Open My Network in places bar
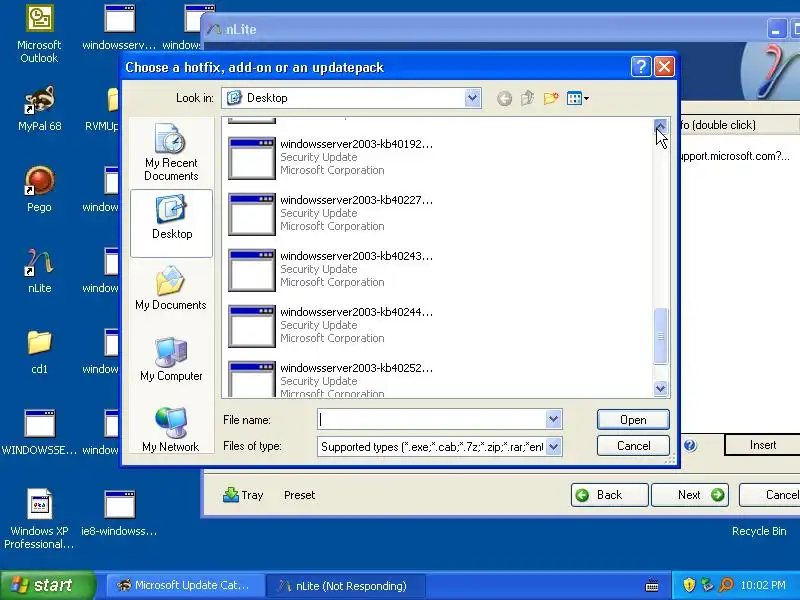Viewport: 800px width, 600px height. [x=171, y=430]
